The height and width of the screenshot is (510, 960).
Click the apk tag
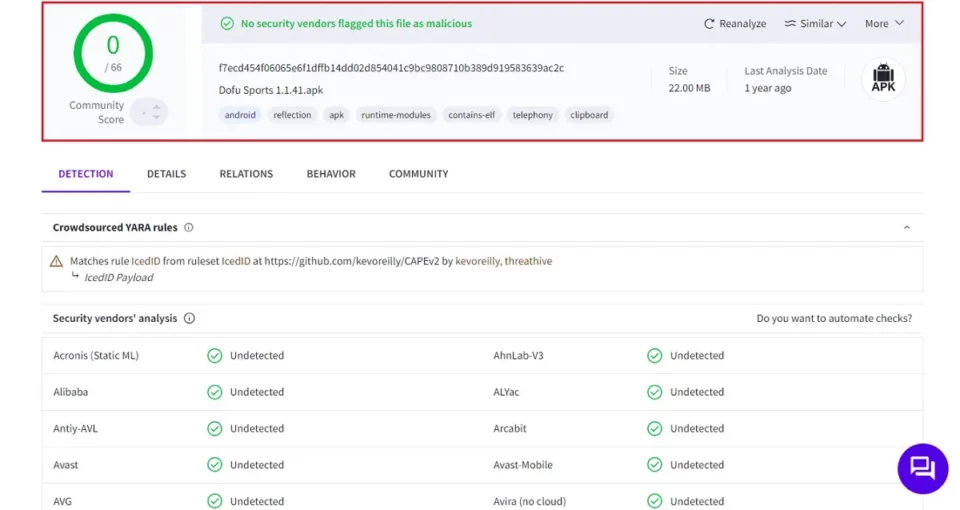336,115
